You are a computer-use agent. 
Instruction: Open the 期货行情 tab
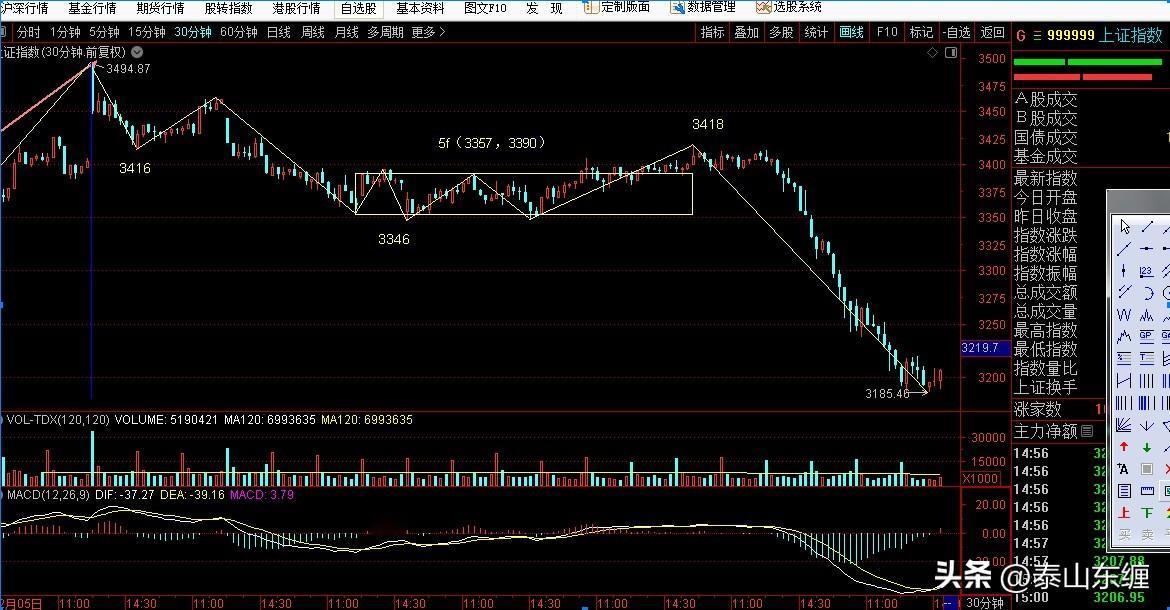pyautogui.click(x=160, y=8)
